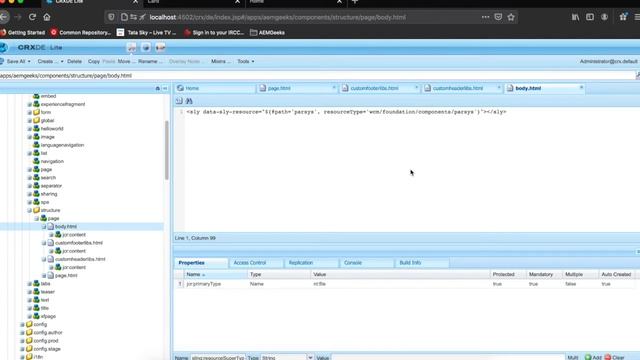Select the config.stage folder in tree
640x360 pixels.
(47, 349)
